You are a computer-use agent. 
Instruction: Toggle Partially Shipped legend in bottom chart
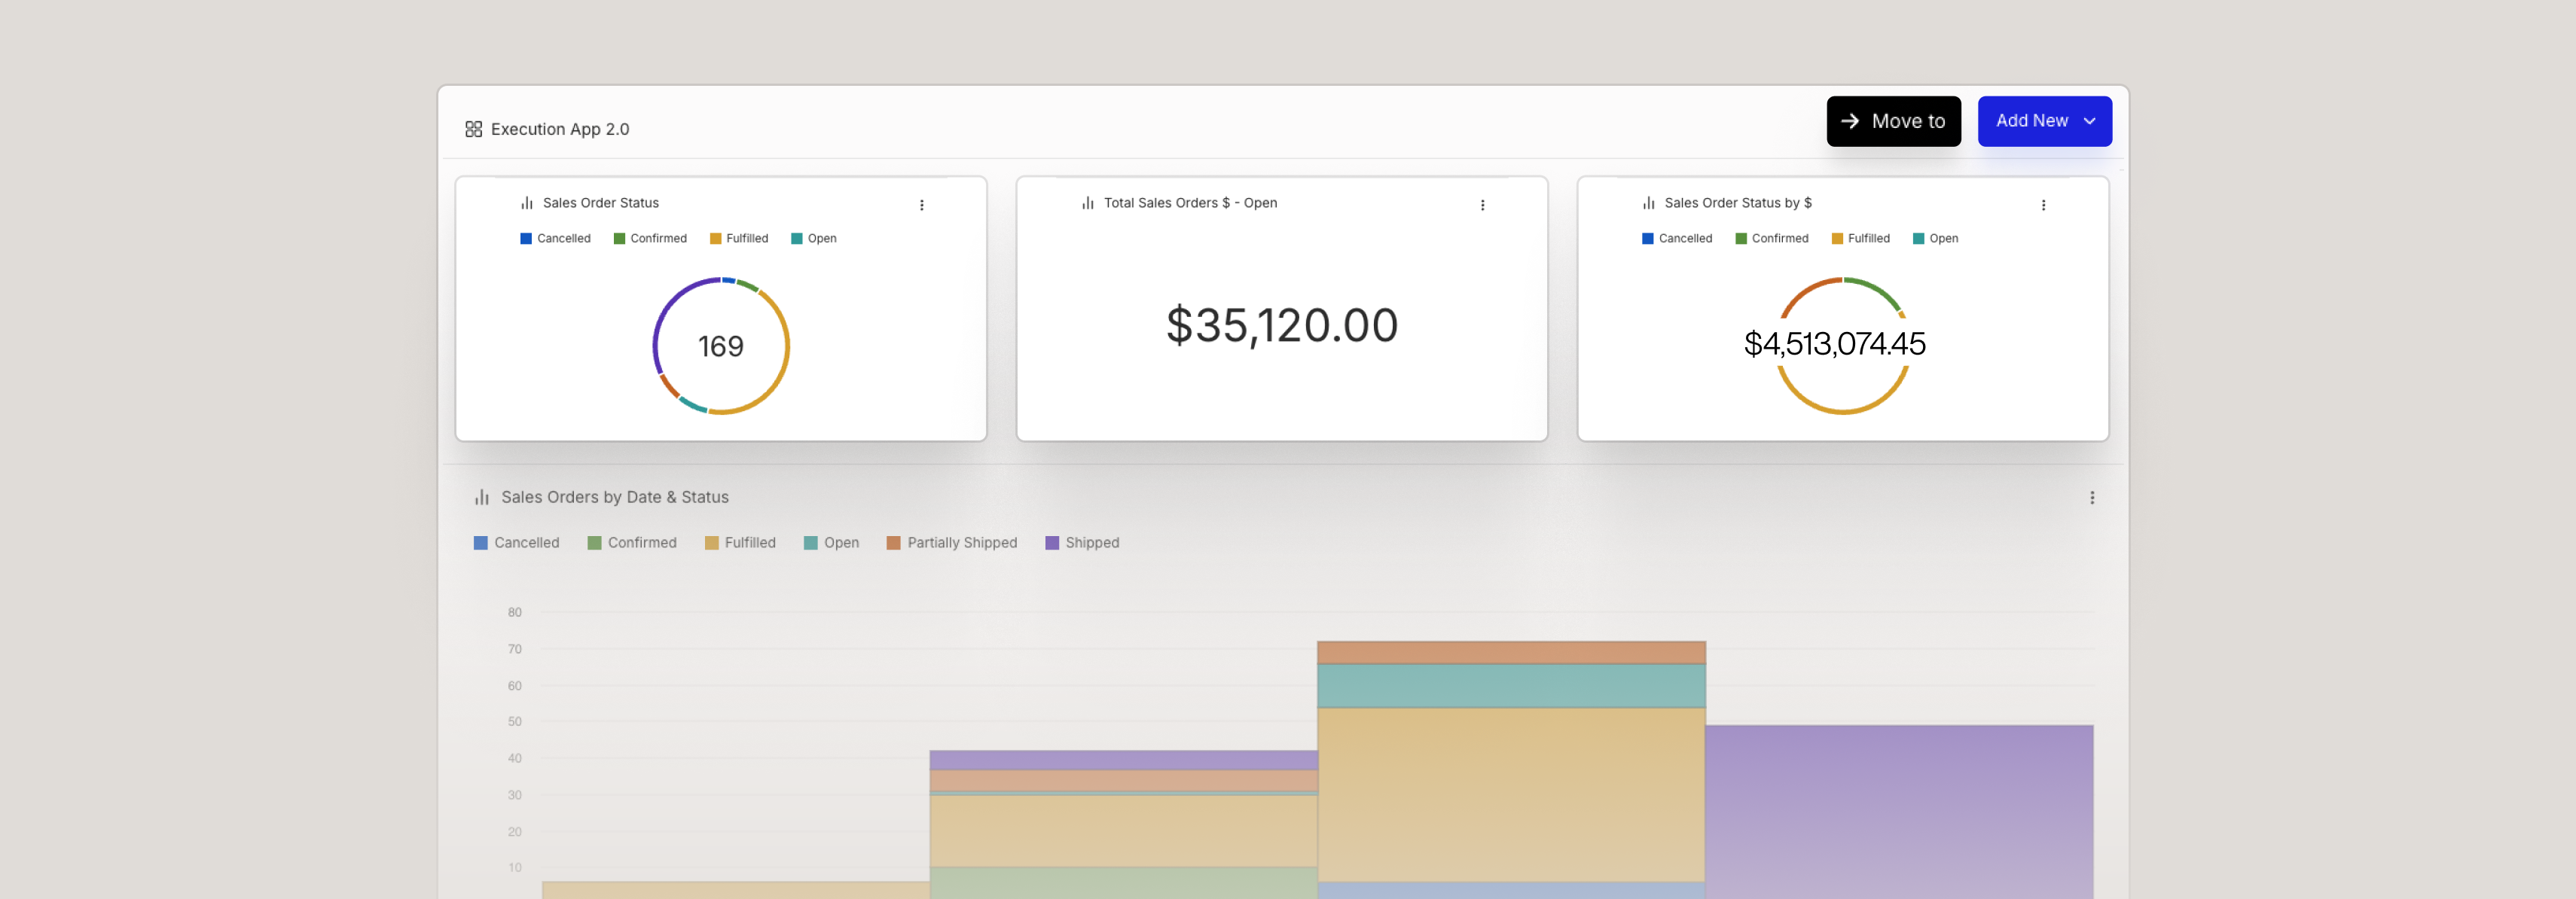coord(952,543)
